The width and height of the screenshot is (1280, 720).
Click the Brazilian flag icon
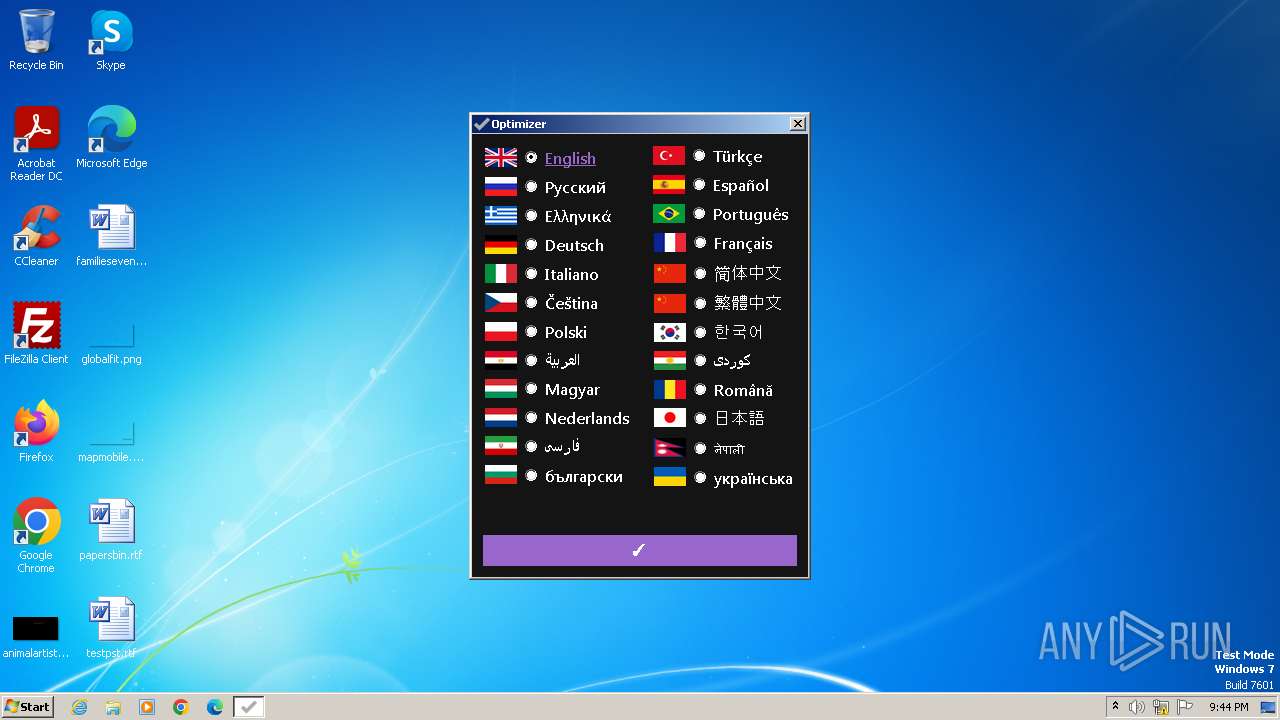(670, 214)
